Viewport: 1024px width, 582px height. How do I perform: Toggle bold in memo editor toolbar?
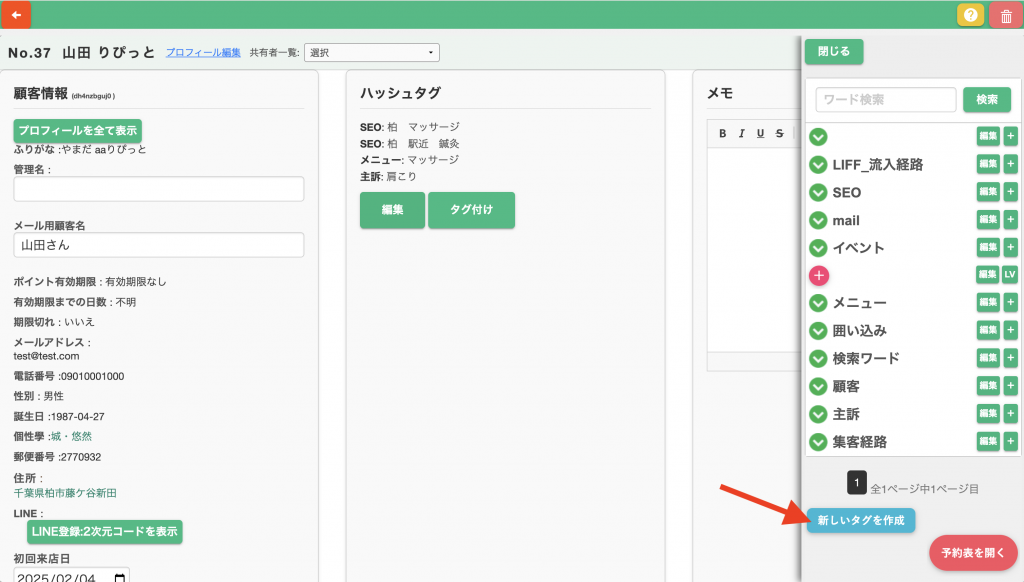pos(723,134)
